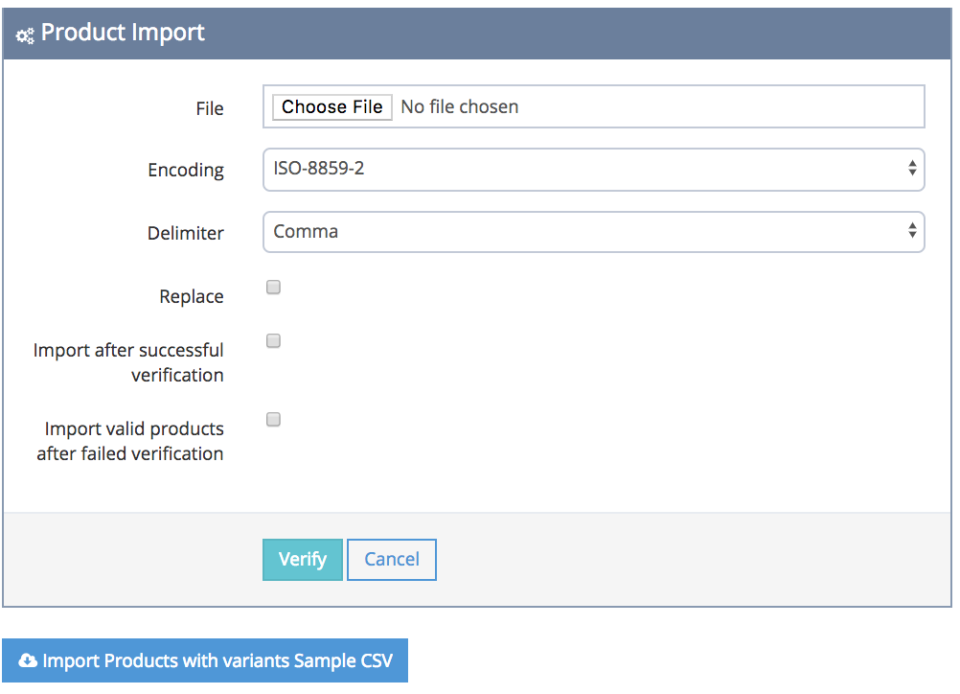960x694 pixels.
Task: Check Import after successful verification box
Action: (x=273, y=341)
